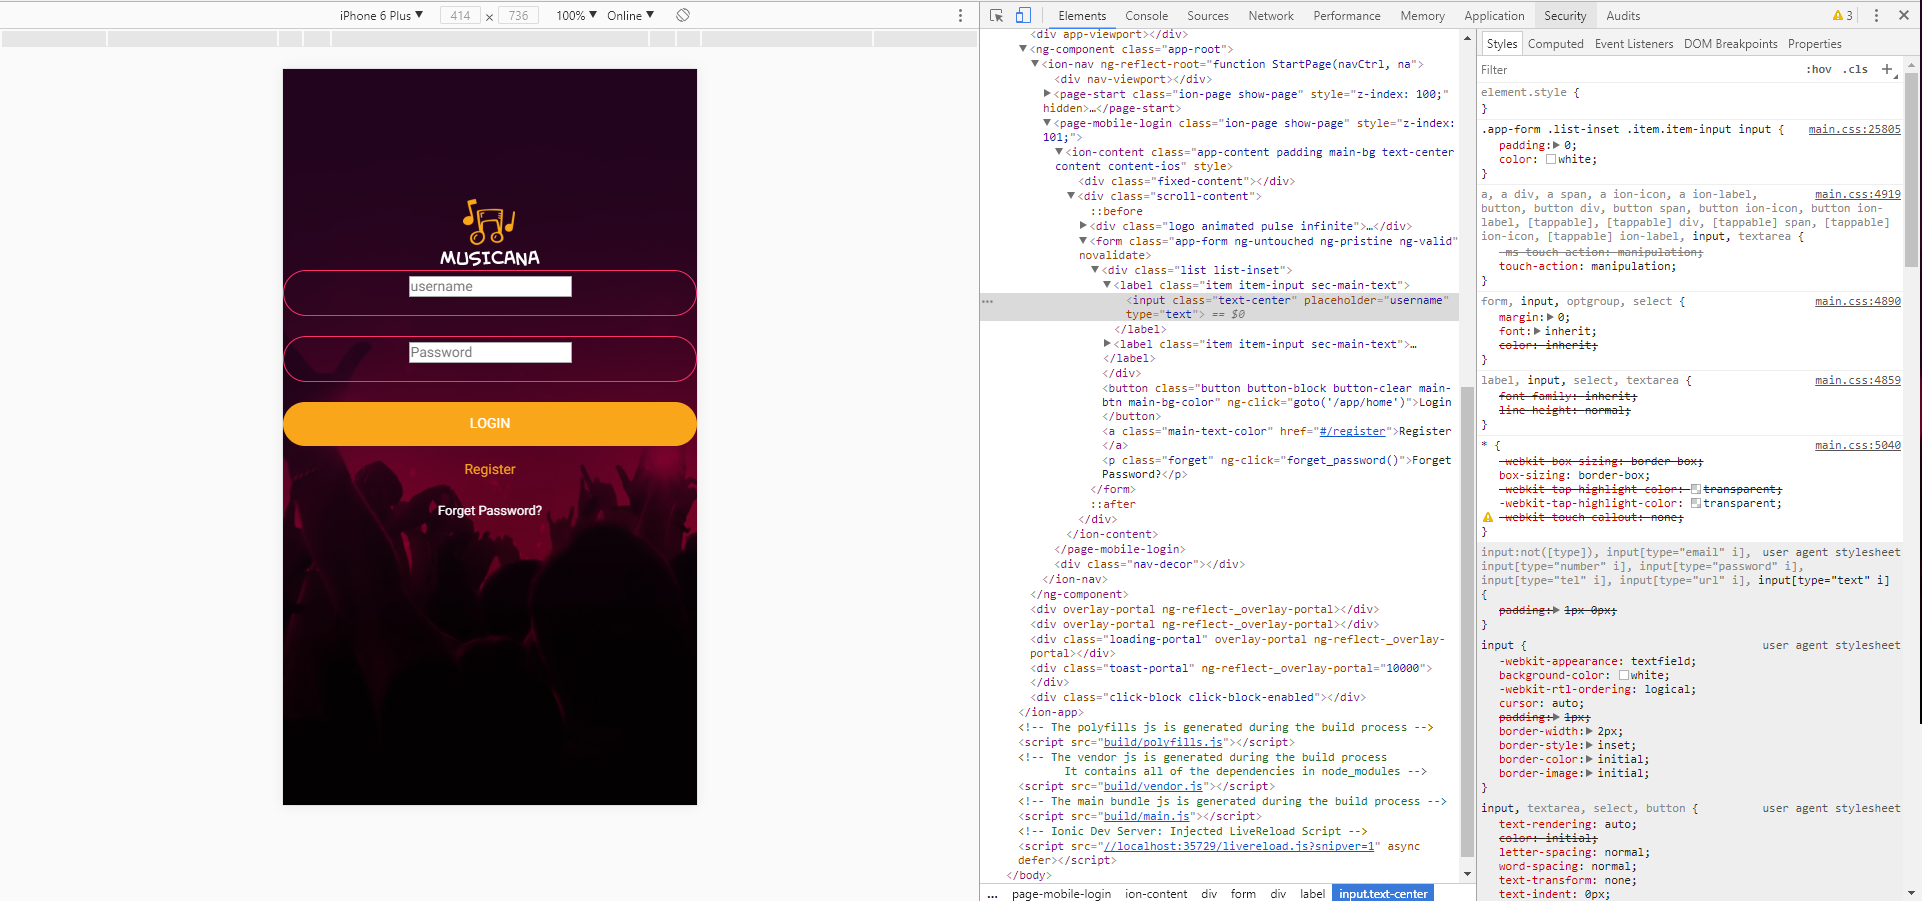The width and height of the screenshot is (1922, 901).
Task: Switch to the Sources tab
Action: (x=1208, y=15)
